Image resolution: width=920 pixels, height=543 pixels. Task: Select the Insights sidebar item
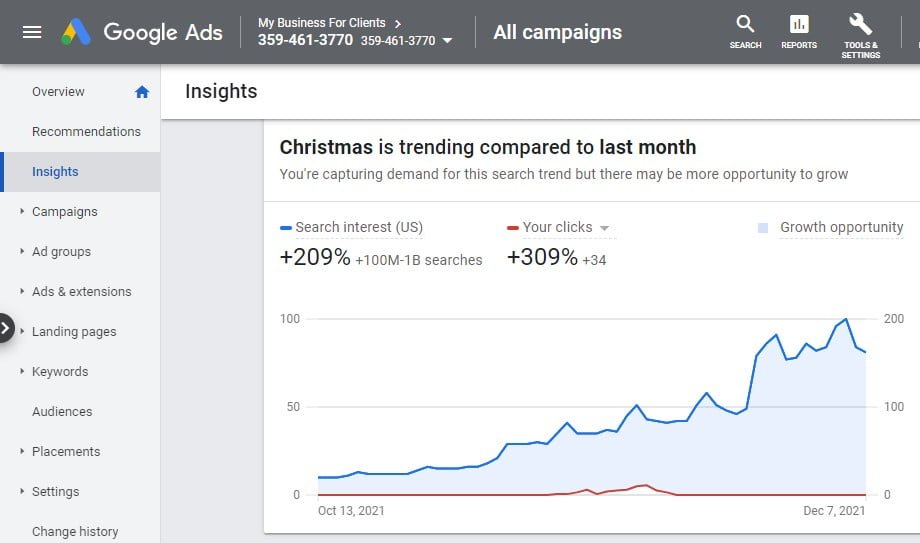[x=80, y=171]
